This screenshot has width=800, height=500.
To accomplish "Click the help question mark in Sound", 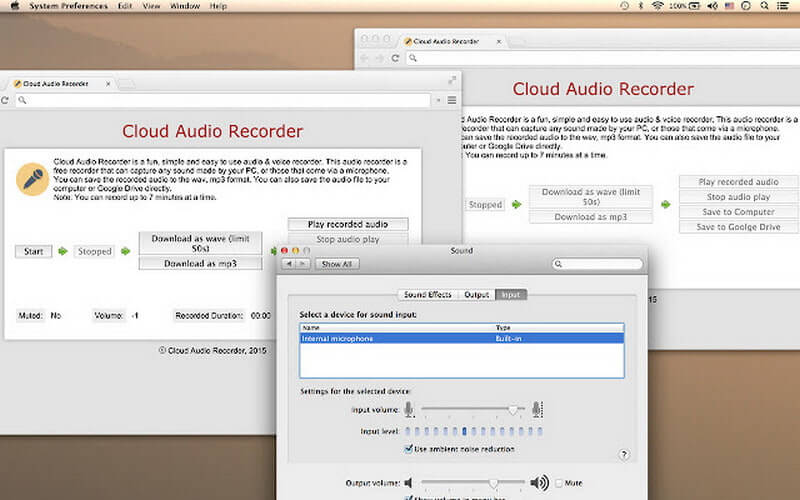I will 624,454.
